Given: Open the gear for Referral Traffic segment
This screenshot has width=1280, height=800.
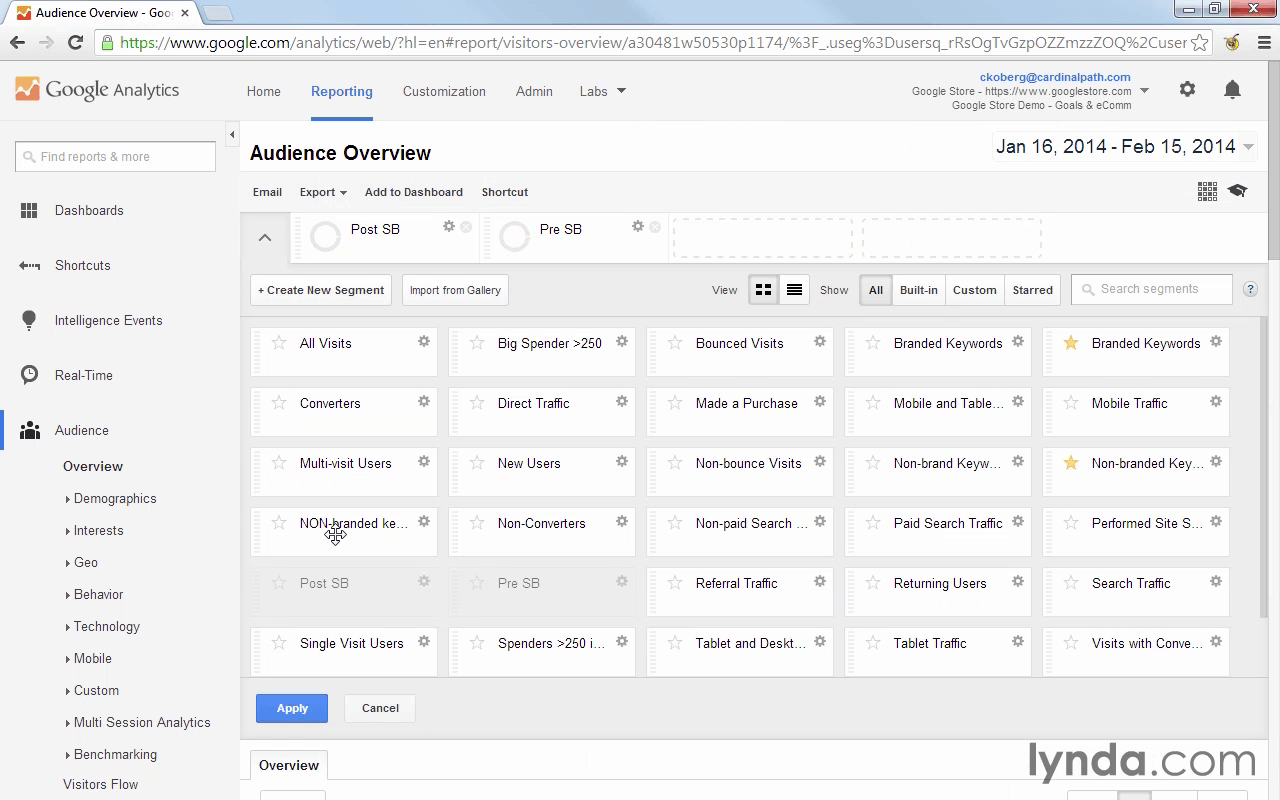Looking at the screenshot, I should 820,581.
